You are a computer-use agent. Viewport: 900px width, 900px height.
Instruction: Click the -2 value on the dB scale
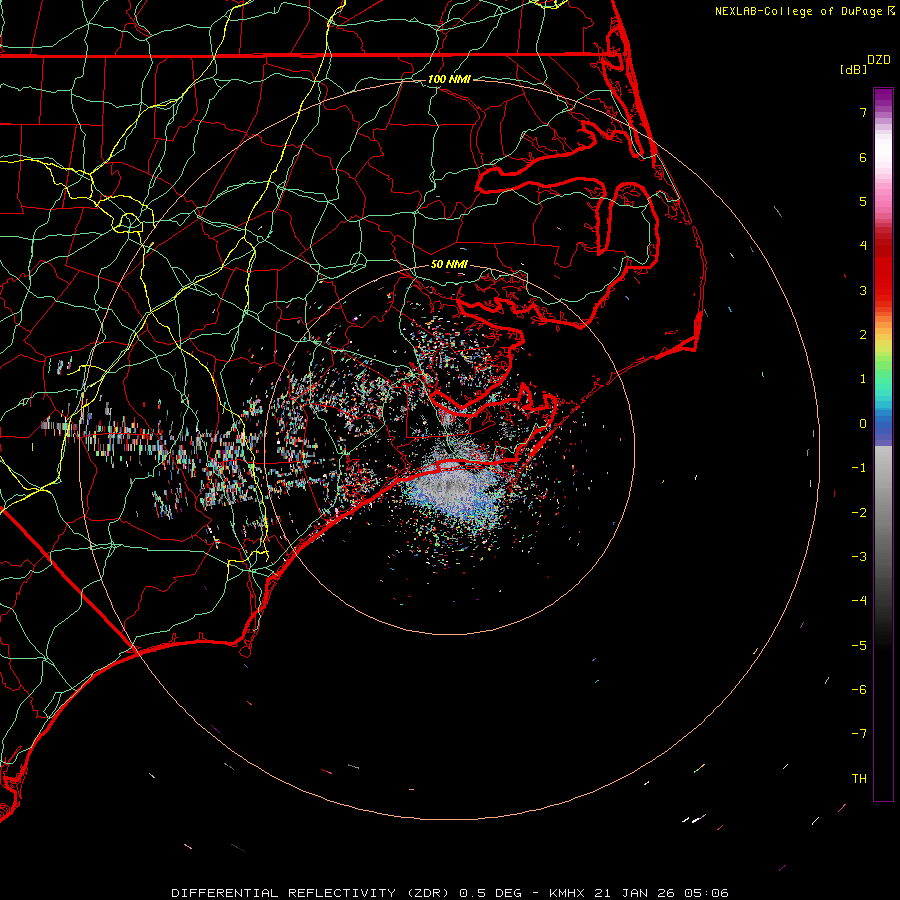tap(858, 513)
